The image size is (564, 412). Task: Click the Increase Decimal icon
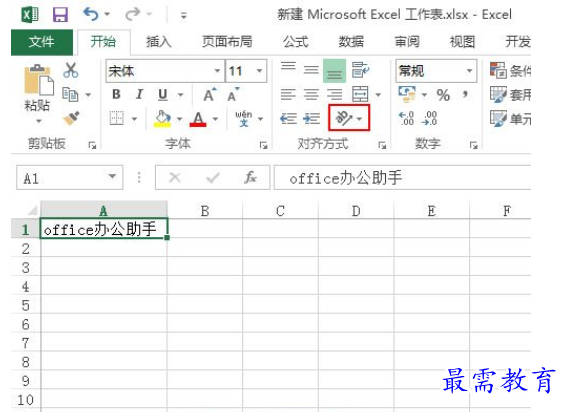coord(407,118)
